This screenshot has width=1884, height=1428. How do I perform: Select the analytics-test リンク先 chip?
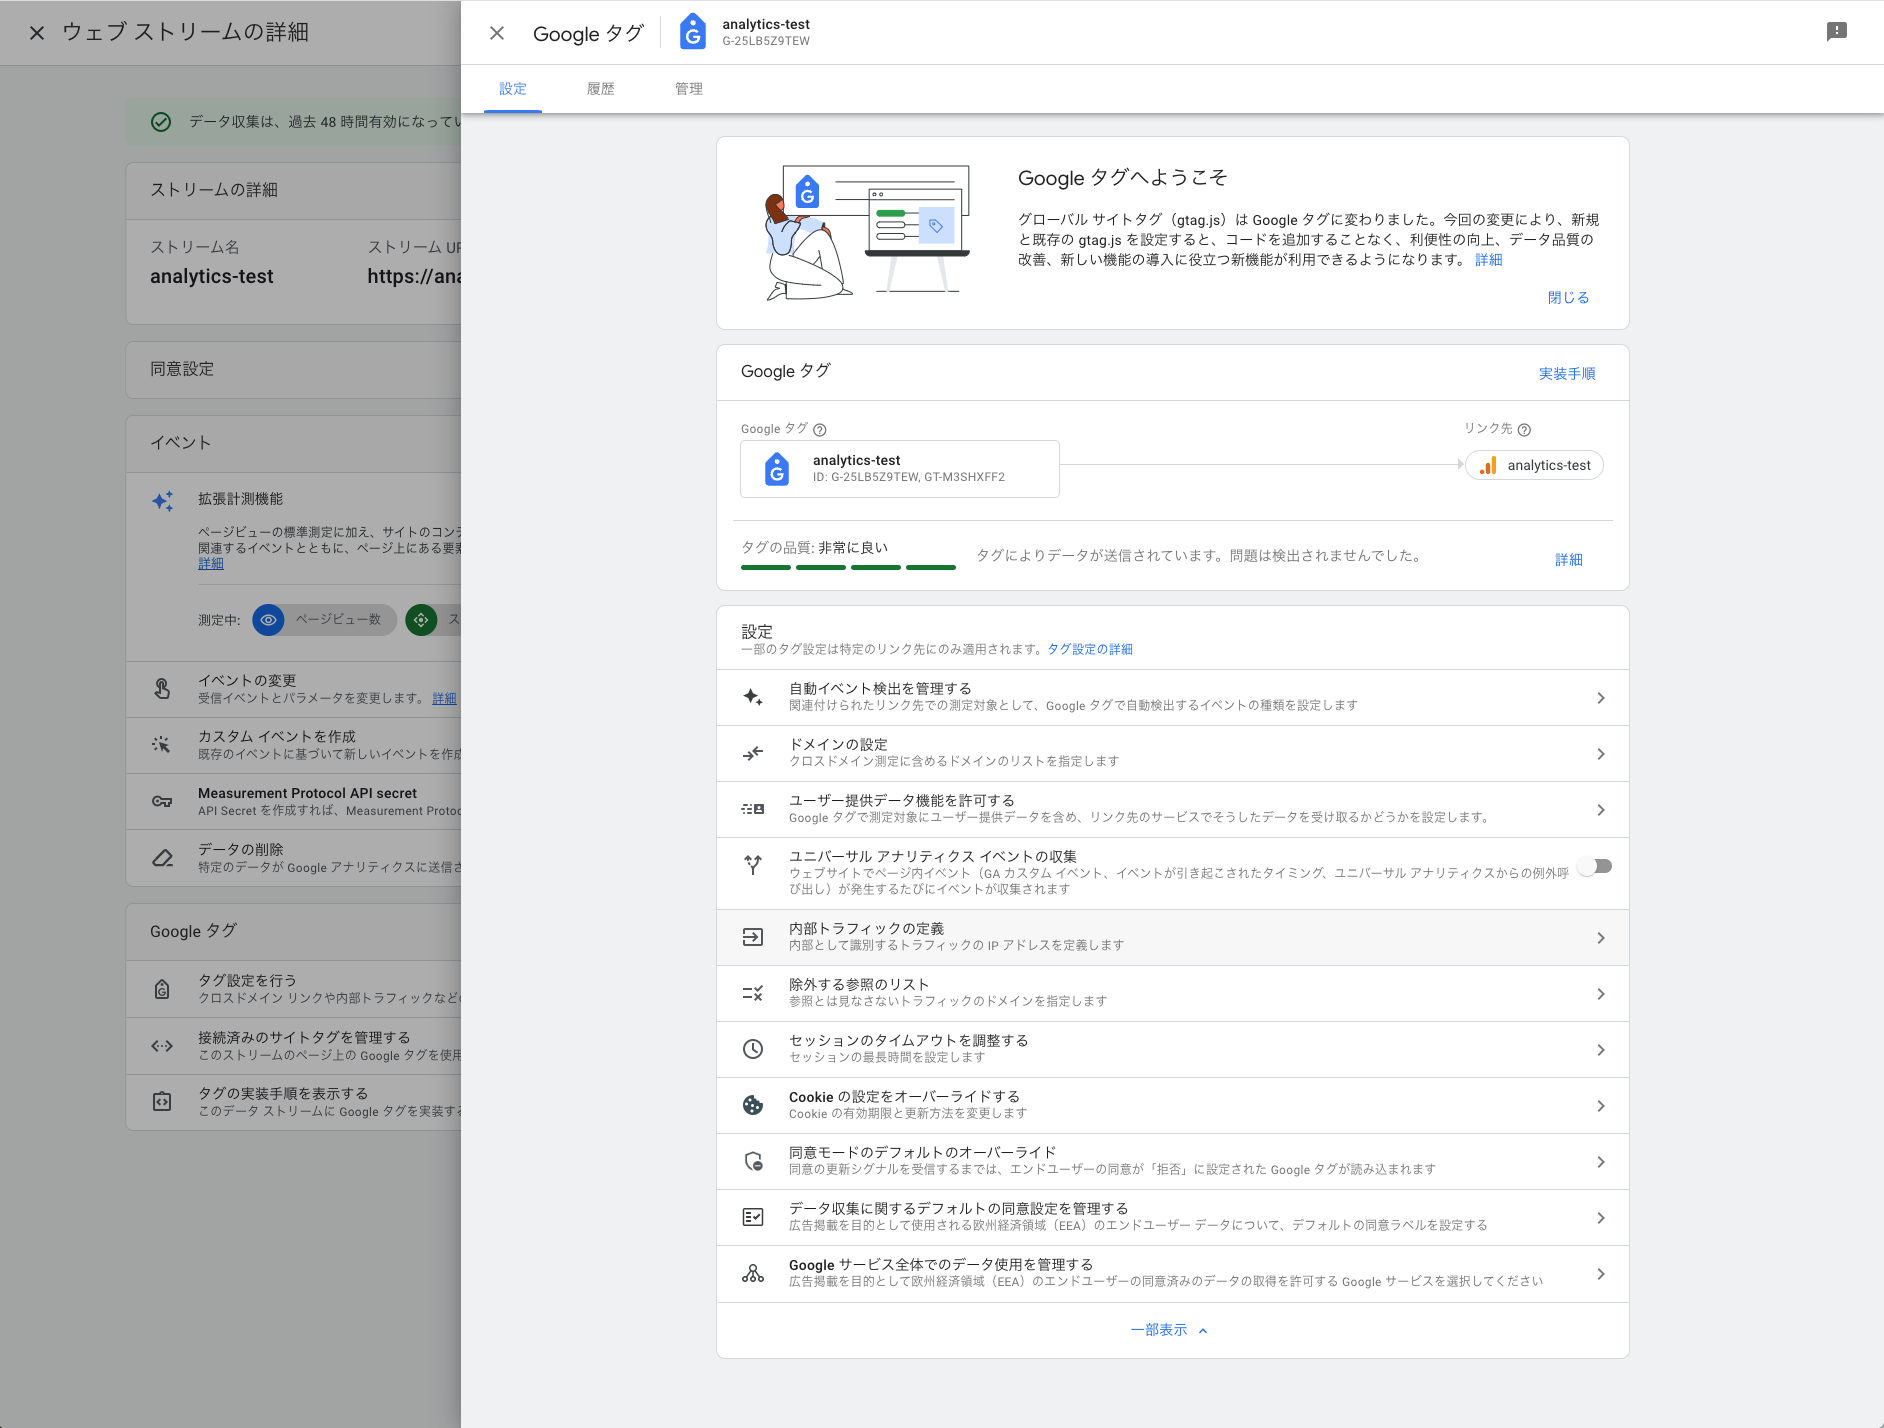pyautogui.click(x=1535, y=465)
